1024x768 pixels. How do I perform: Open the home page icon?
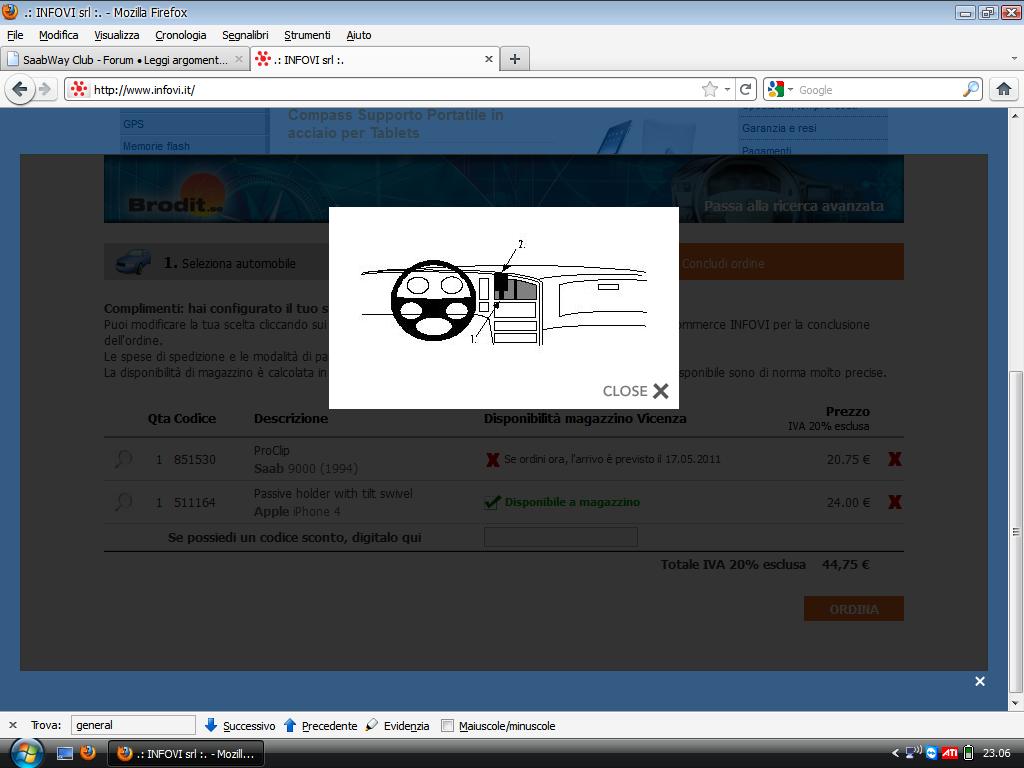tap(1004, 89)
